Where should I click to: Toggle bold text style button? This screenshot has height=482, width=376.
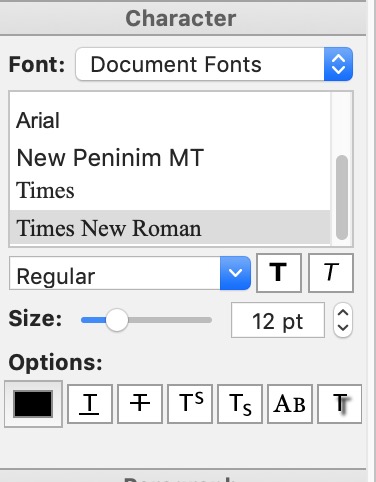point(279,273)
